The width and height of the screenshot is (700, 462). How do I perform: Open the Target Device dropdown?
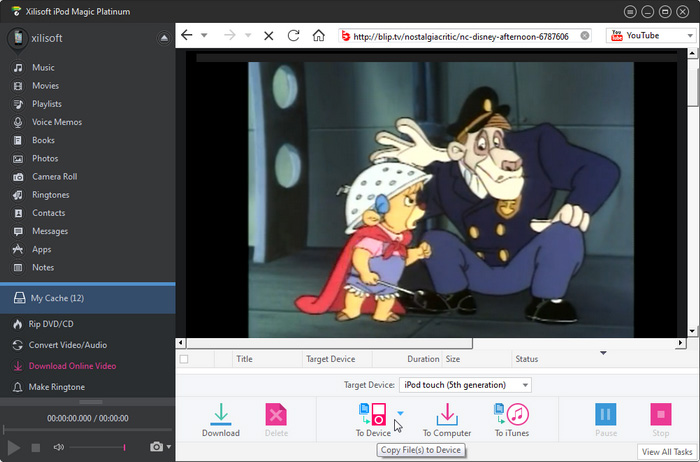pyautogui.click(x=465, y=385)
